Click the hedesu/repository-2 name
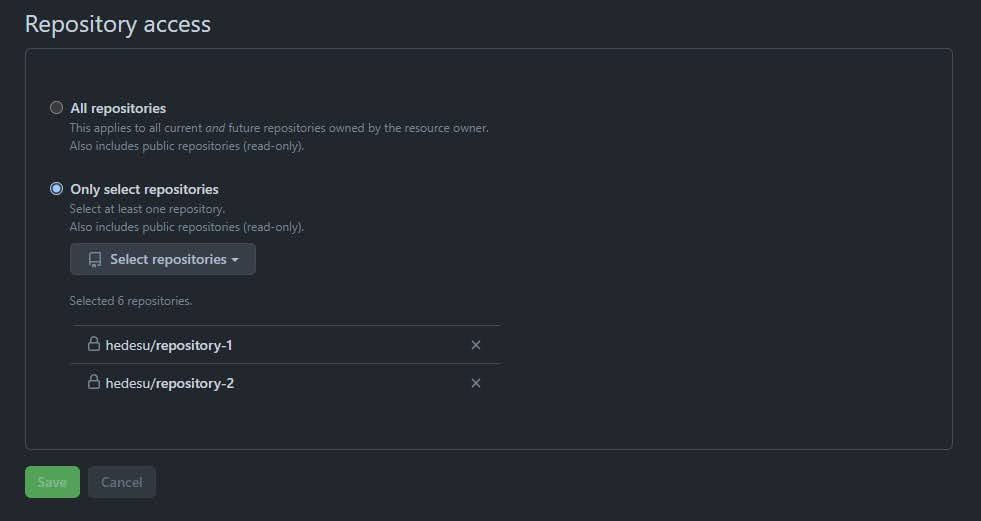Viewport: 981px width, 521px height. pos(169,383)
